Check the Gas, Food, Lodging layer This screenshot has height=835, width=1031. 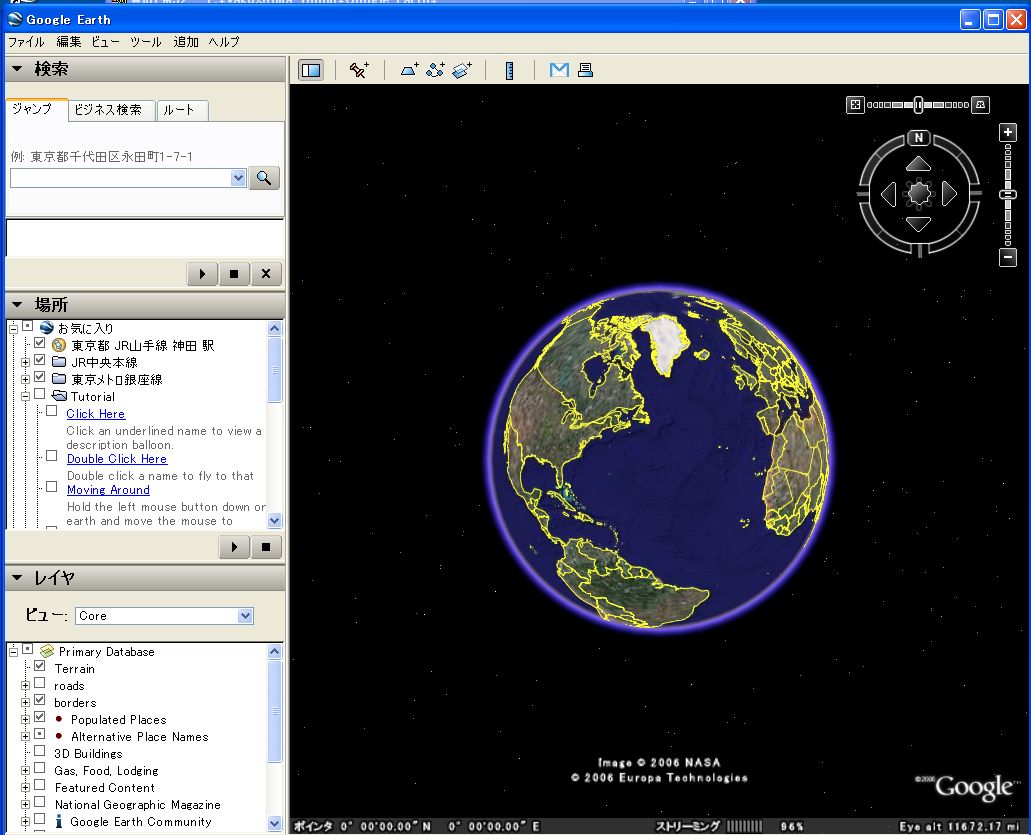coord(39,768)
